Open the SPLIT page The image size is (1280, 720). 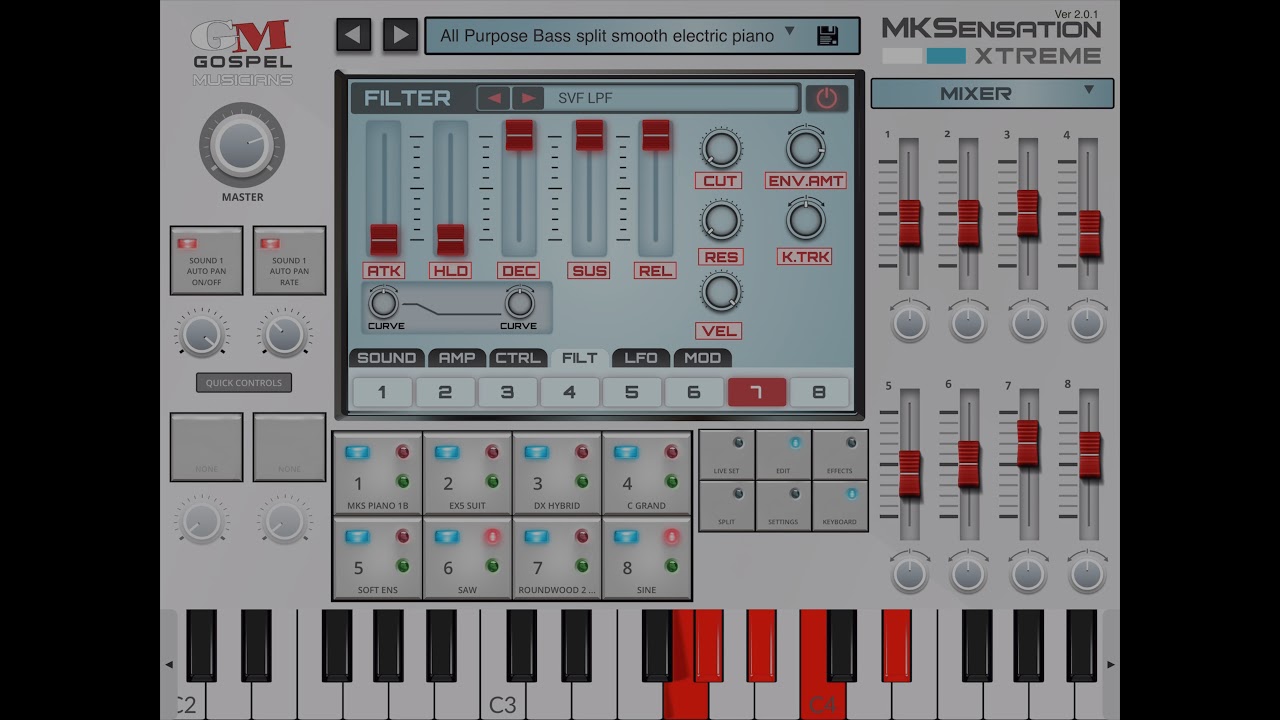(x=727, y=506)
